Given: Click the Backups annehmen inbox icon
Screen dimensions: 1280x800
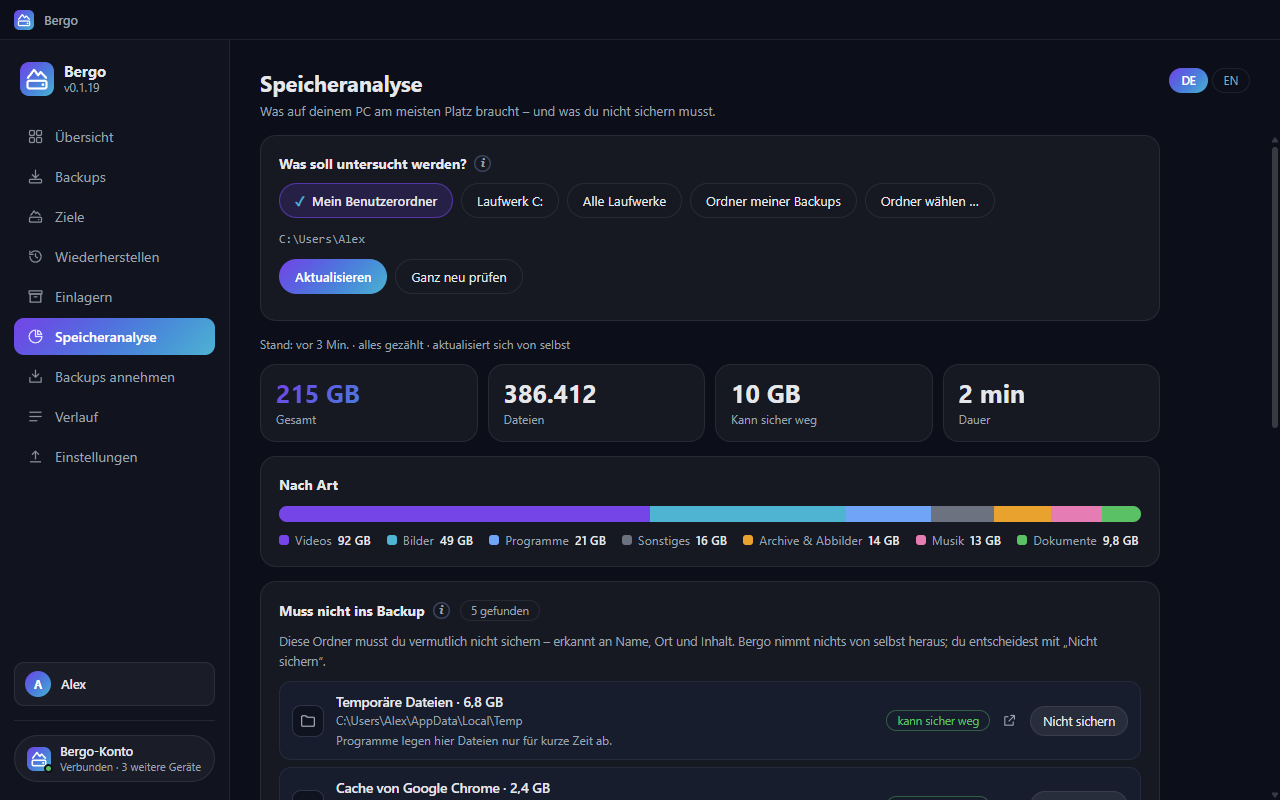Looking at the screenshot, I should tap(35, 377).
